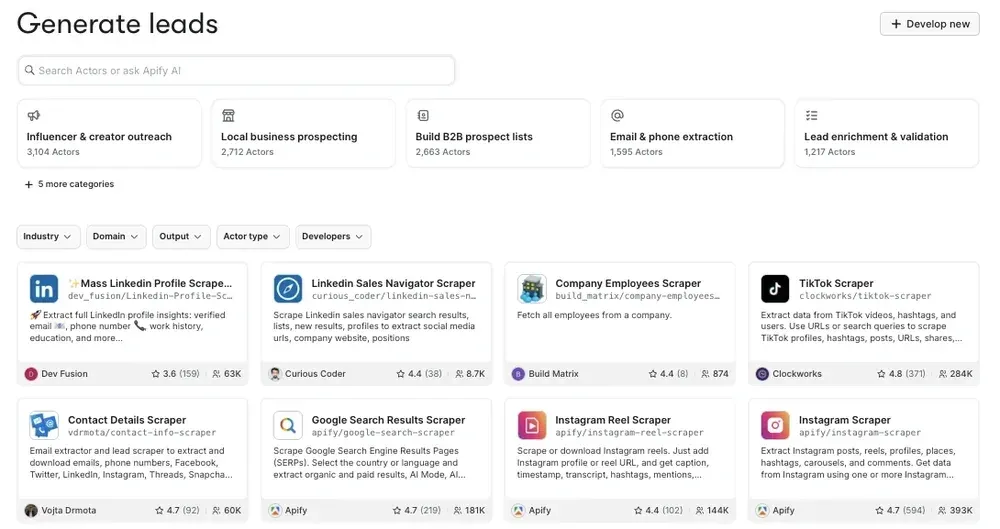Viewport: 1000px width, 529px height.
Task: Click the star icon beside 4.7 (594)
Action: pyautogui.click(x=879, y=510)
